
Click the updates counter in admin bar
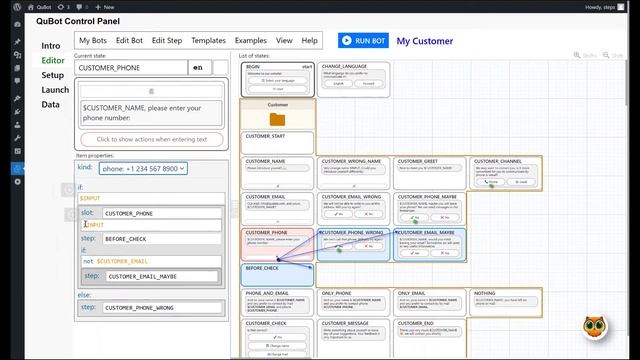(x=63, y=7)
